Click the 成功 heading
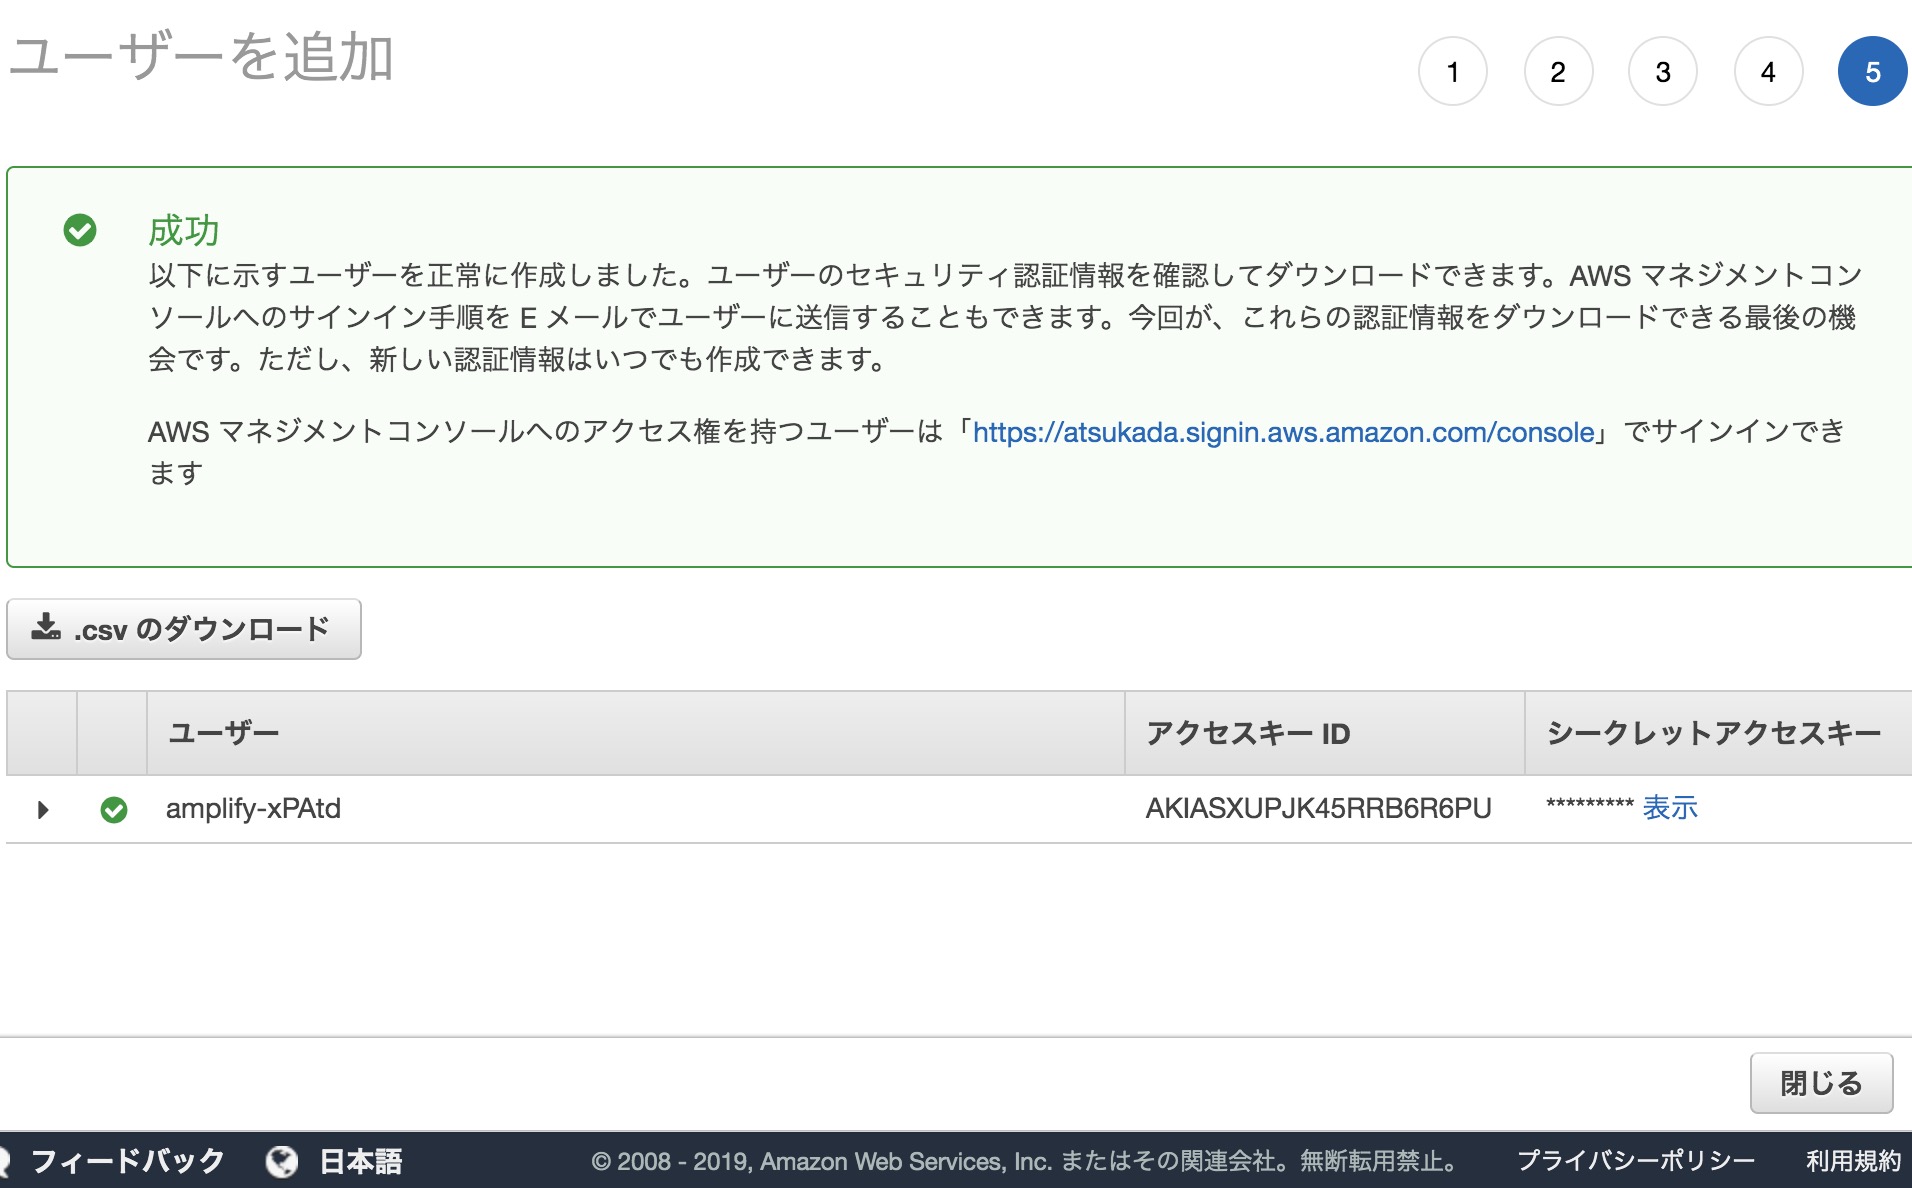 (184, 230)
